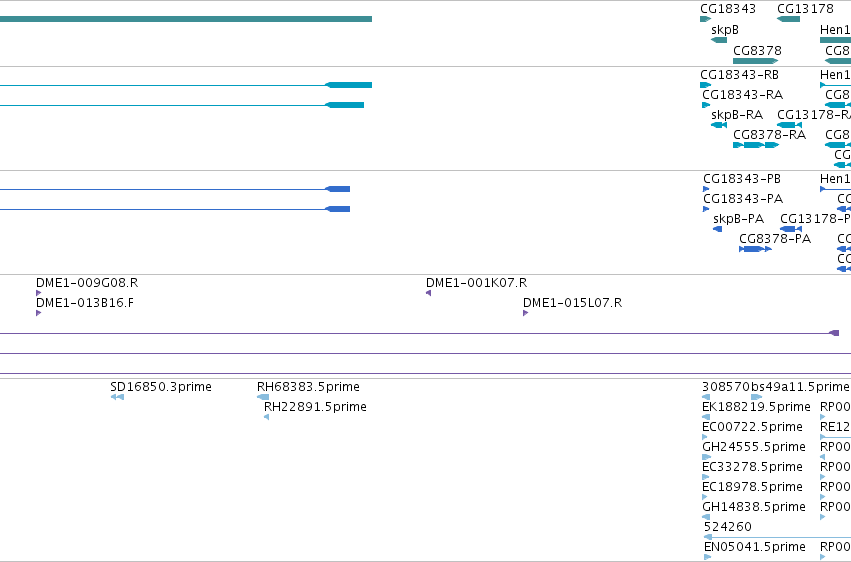Click the SD16850.3prime EST label
The width and height of the screenshot is (851, 562).
(161, 387)
